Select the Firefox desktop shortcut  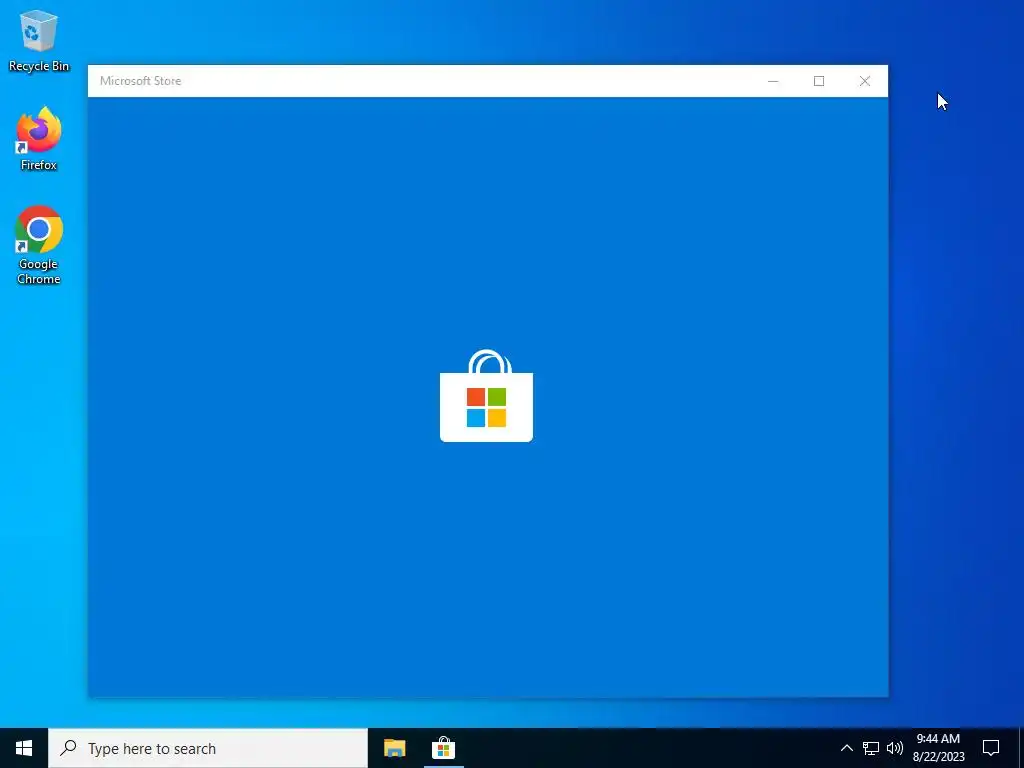[39, 139]
